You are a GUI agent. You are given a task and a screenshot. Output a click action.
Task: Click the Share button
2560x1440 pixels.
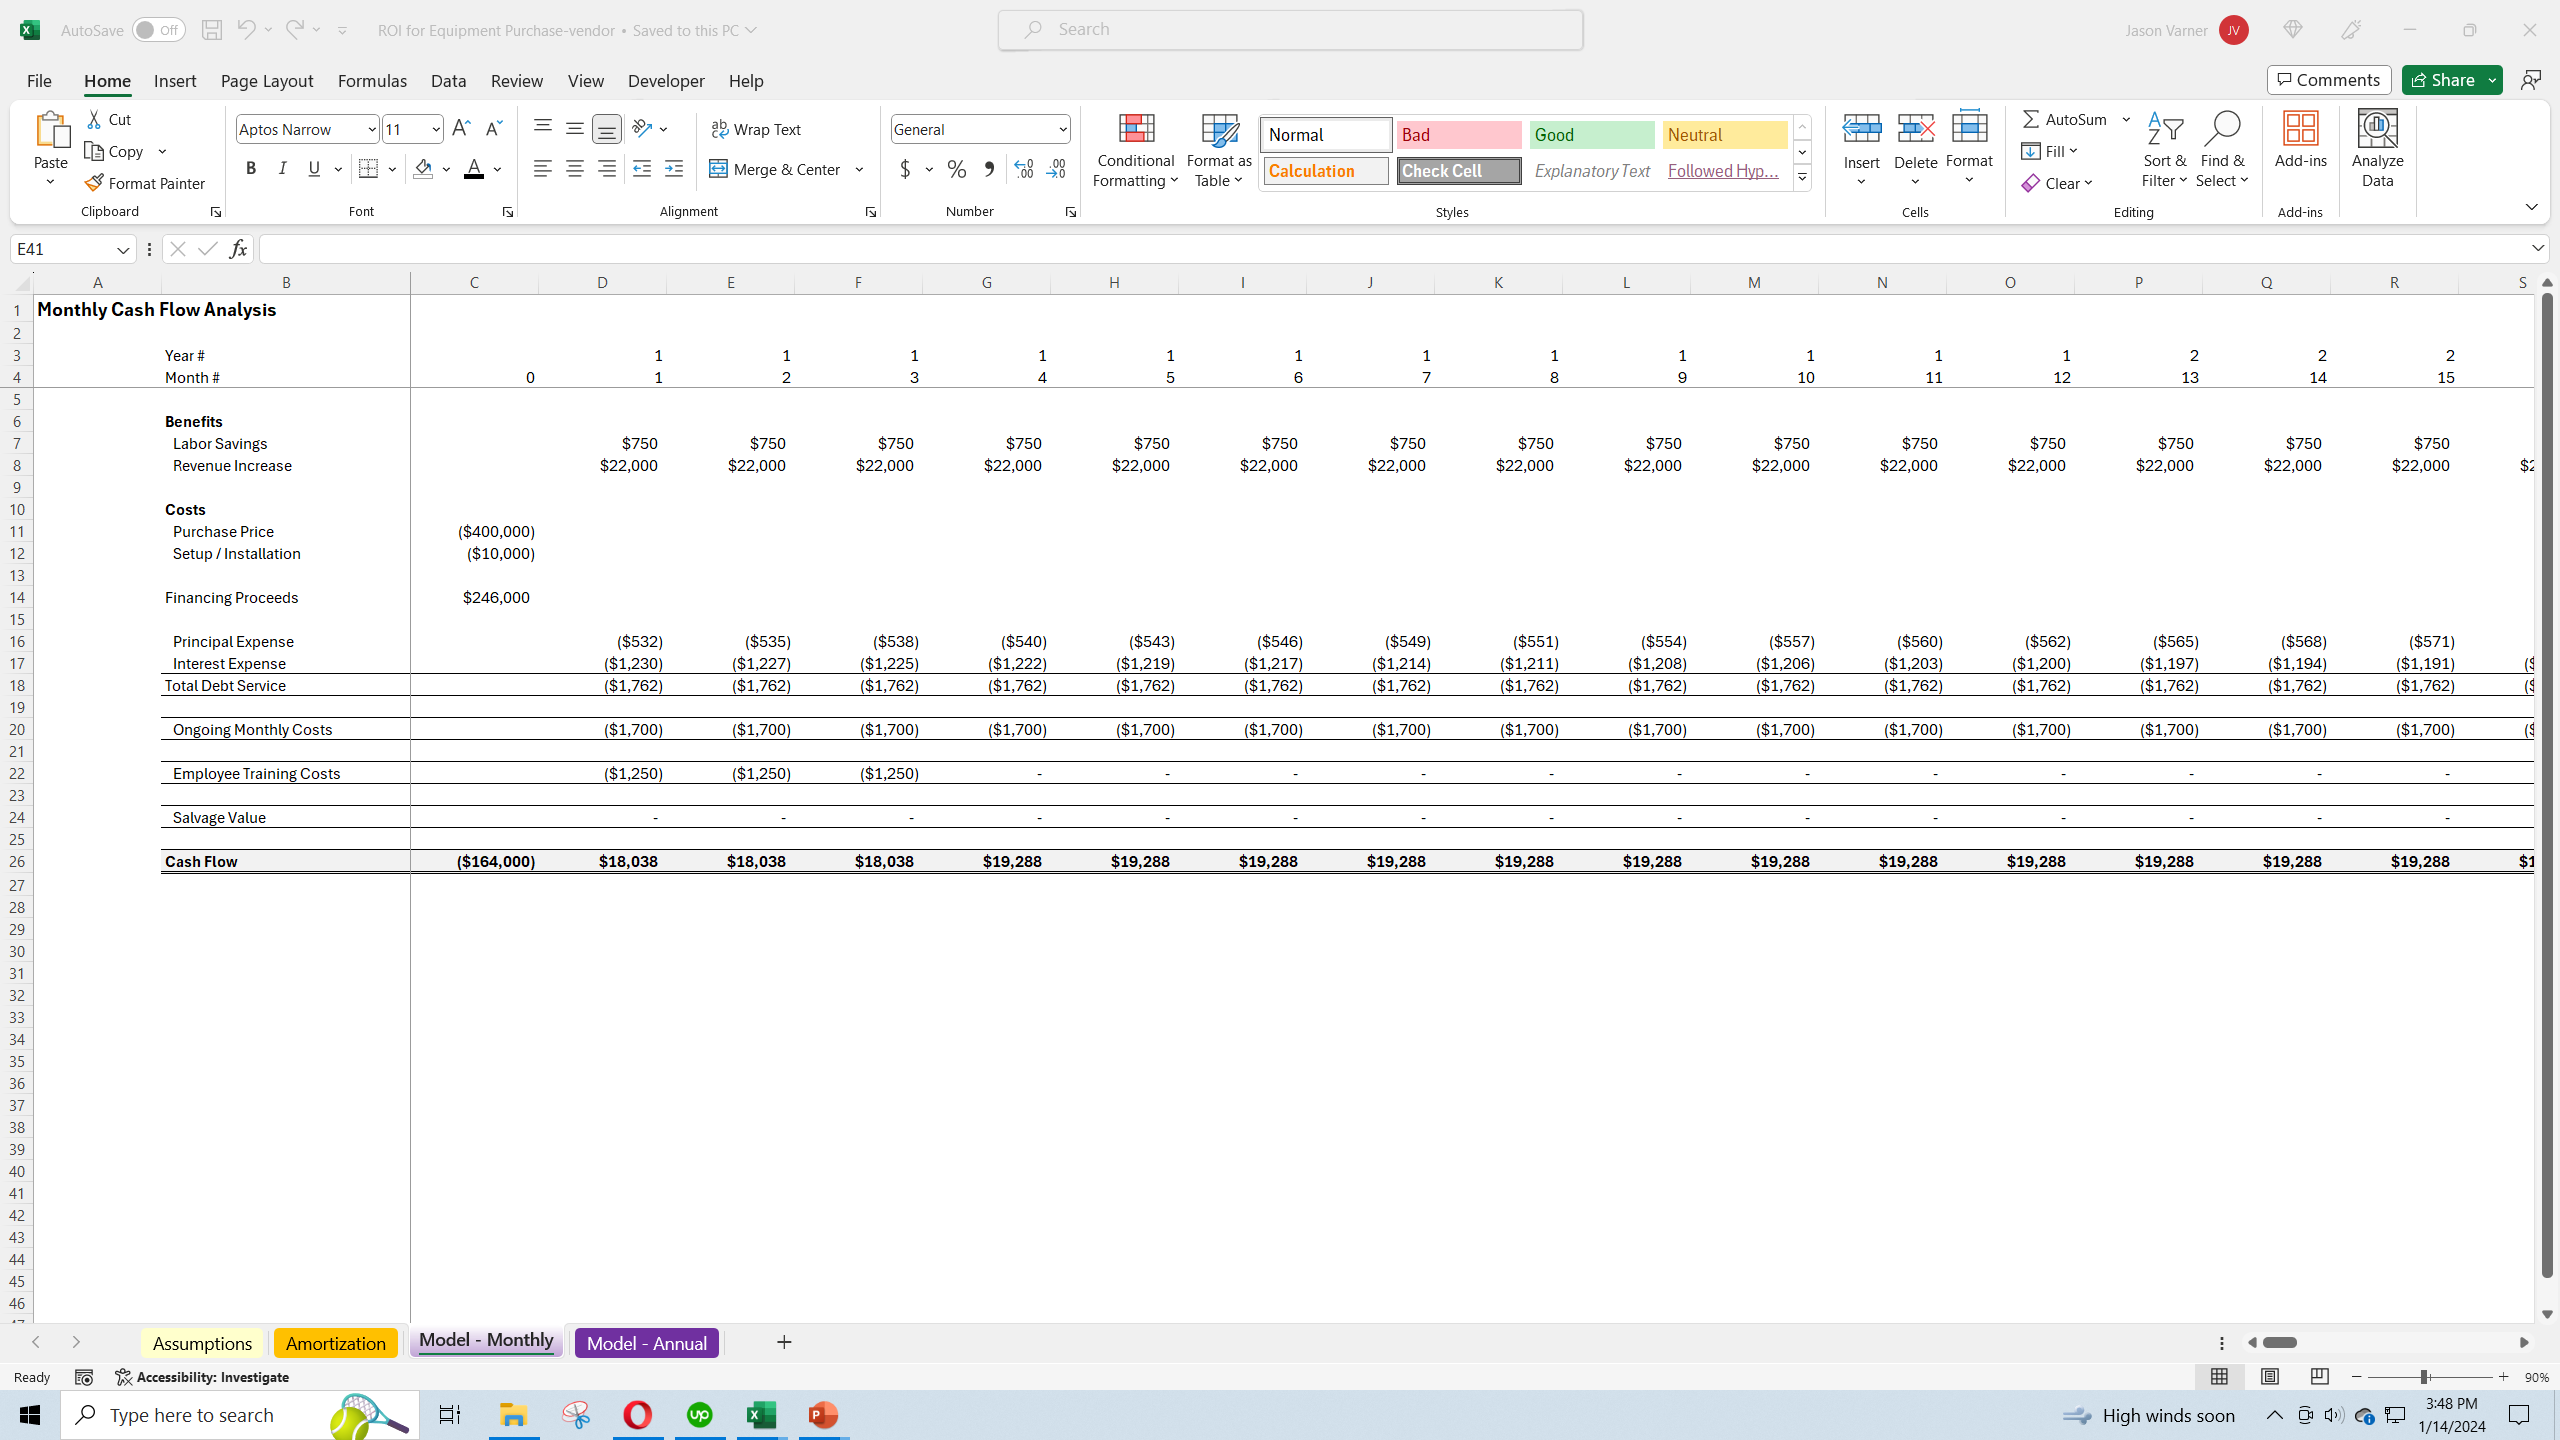(2444, 79)
